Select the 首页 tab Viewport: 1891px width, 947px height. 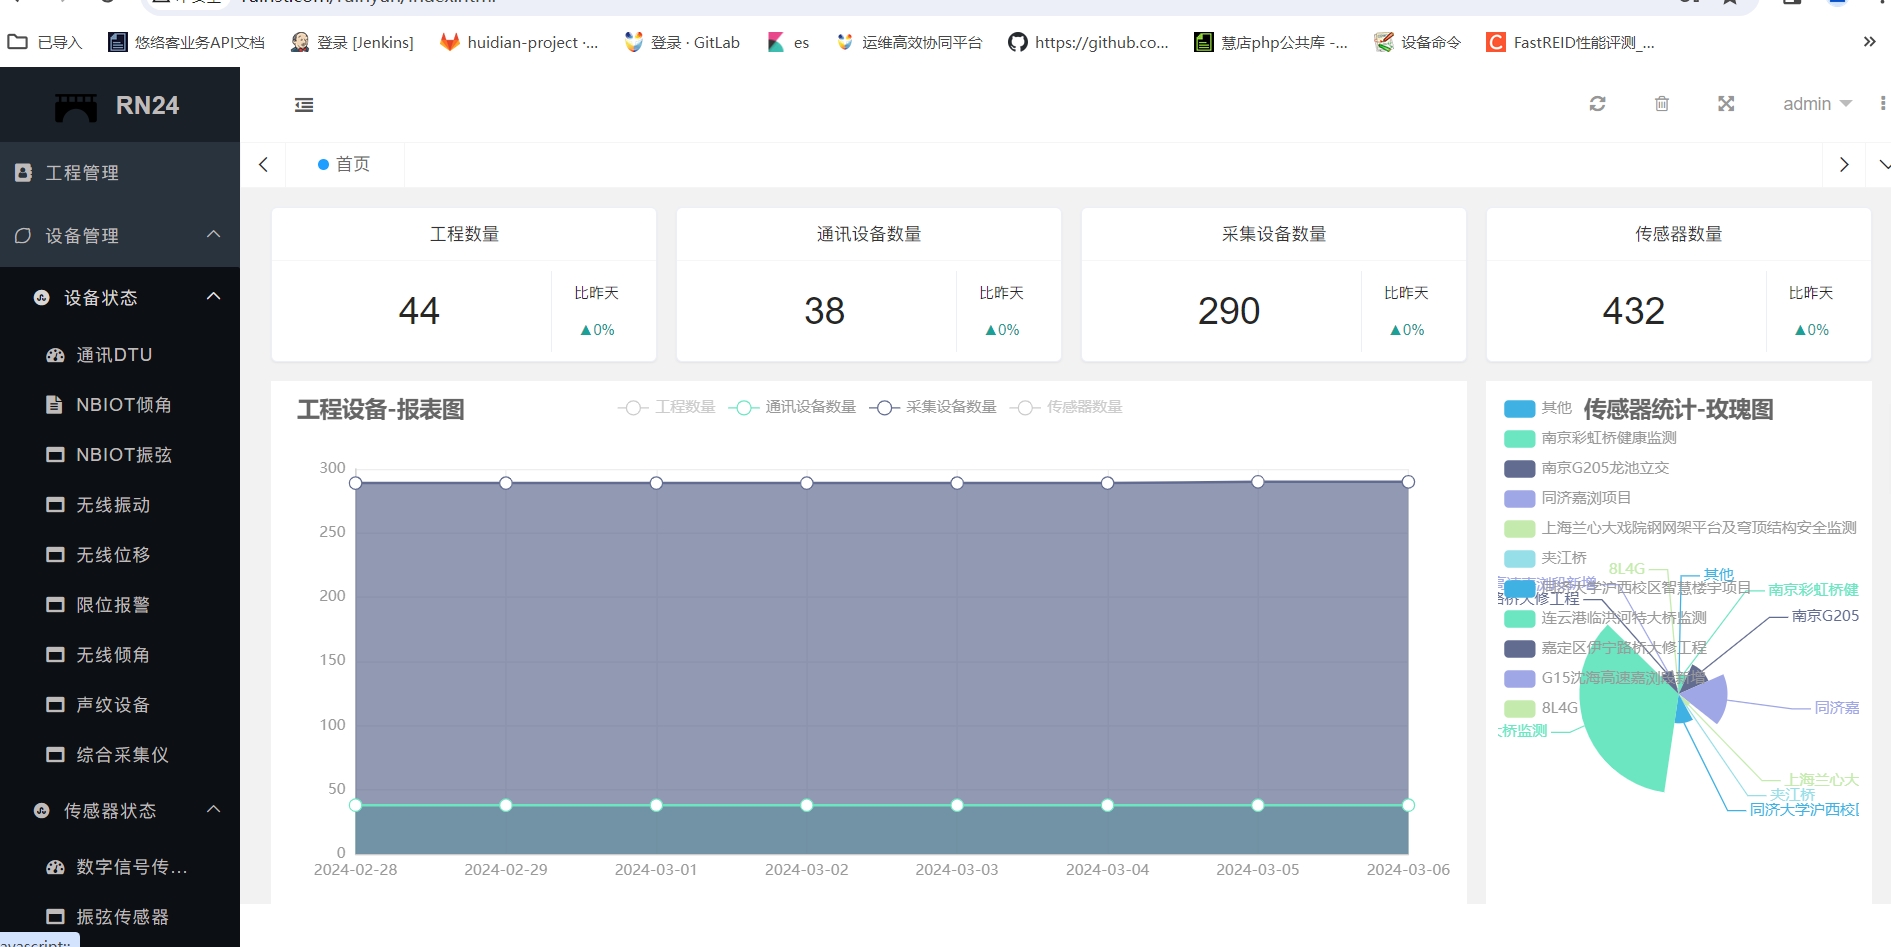click(x=344, y=164)
